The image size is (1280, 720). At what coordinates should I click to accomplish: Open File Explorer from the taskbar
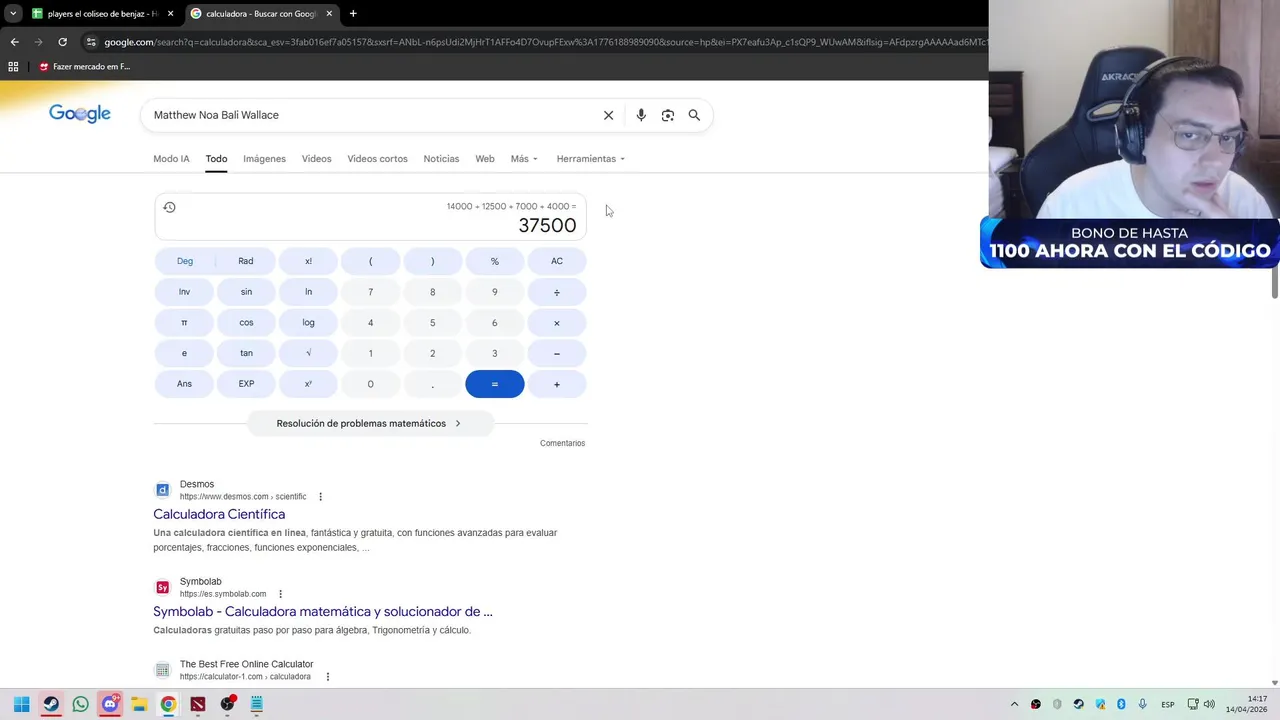pos(139,704)
